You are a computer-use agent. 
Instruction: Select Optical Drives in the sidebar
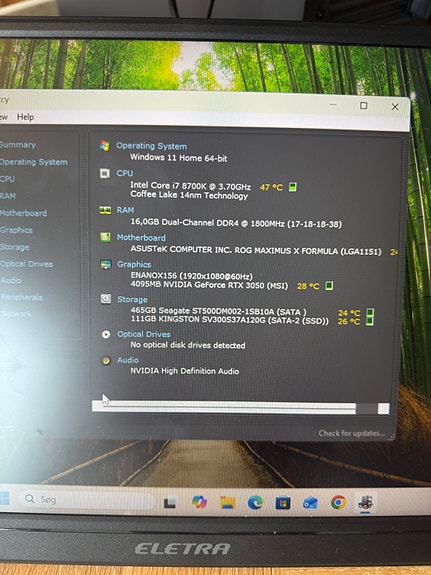click(26, 264)
